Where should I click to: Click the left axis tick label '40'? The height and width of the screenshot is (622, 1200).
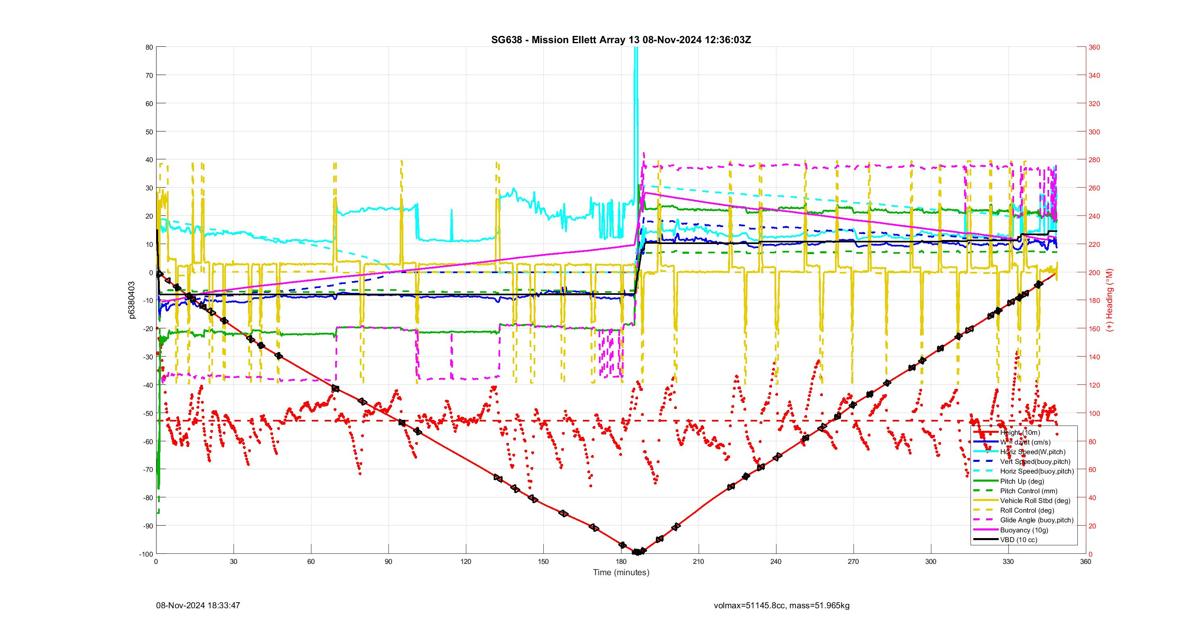click(148, 160)
